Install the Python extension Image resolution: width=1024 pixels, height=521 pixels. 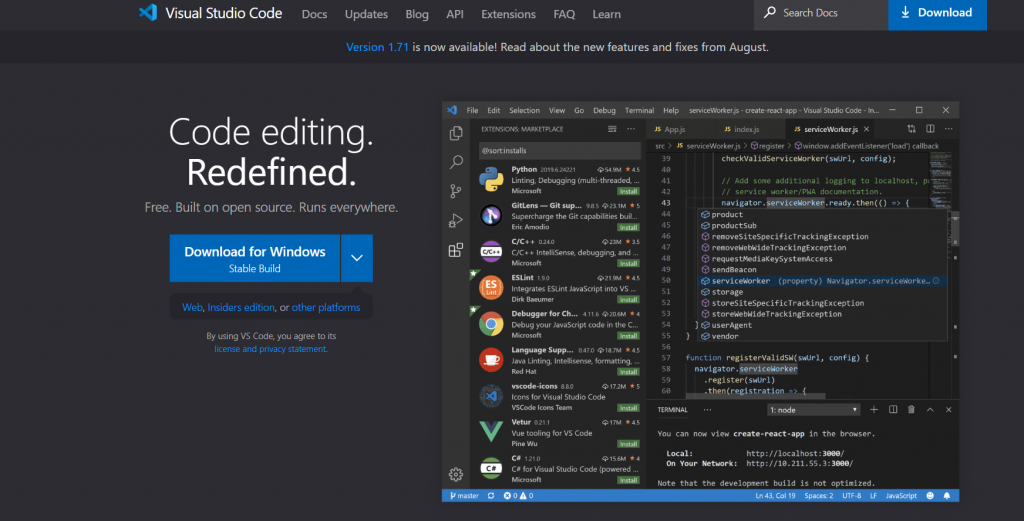[628, 191]
